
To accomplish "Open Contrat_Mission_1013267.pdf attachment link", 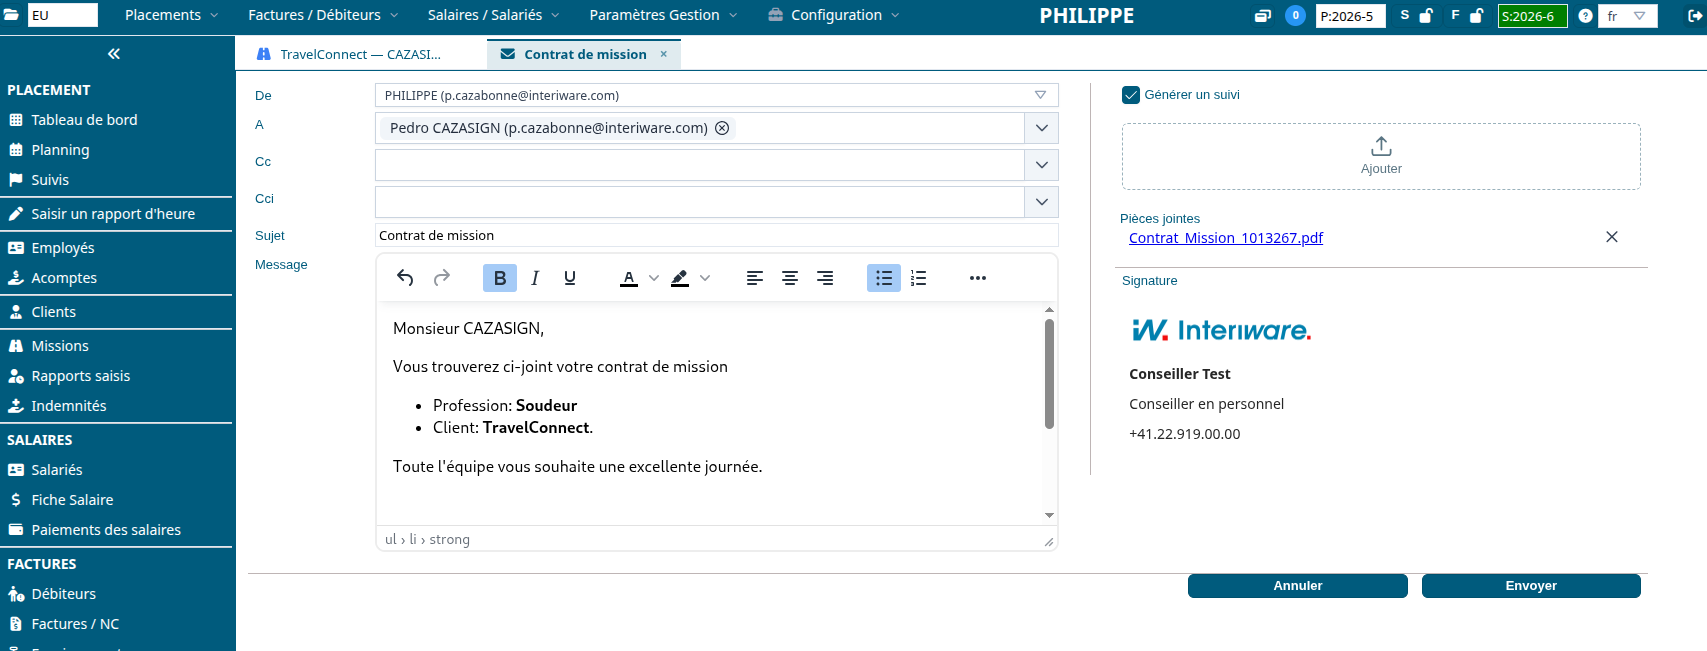I will pyautogui.click(x=1226, y=238).
